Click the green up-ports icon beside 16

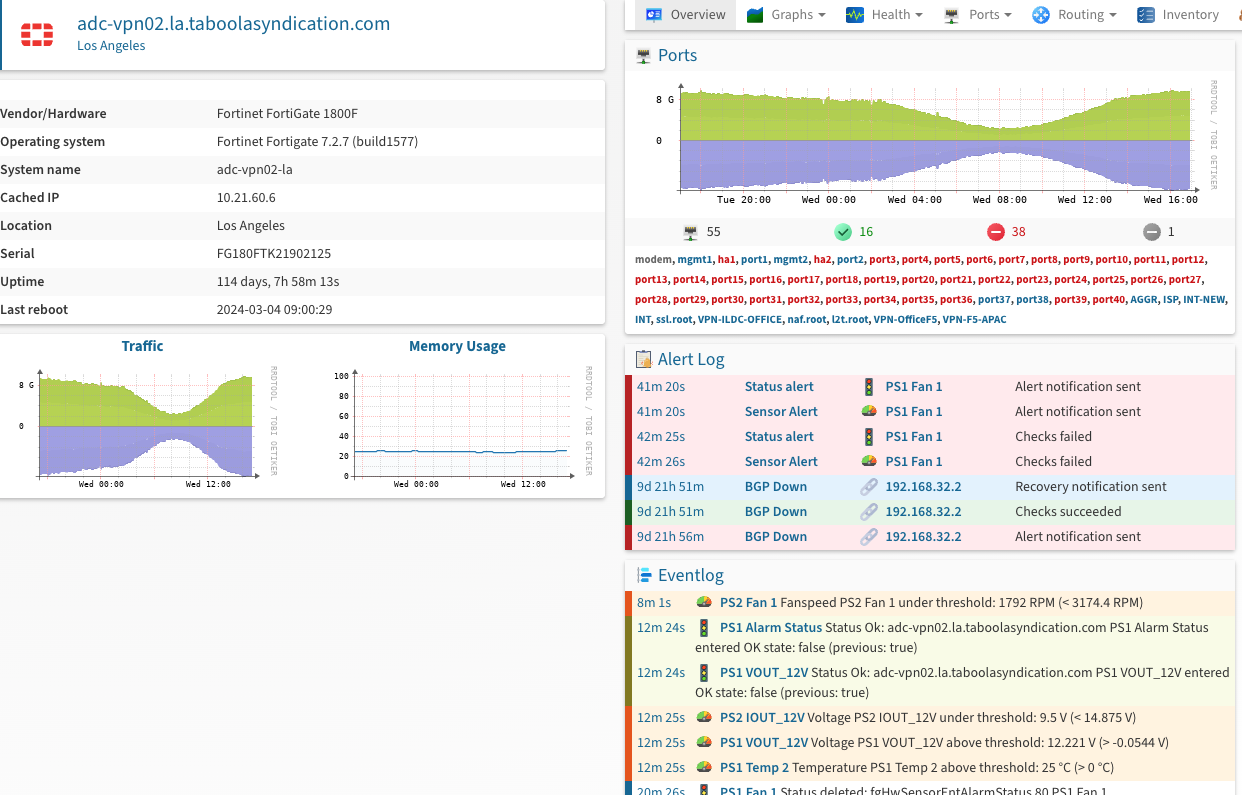pos(843,232)
